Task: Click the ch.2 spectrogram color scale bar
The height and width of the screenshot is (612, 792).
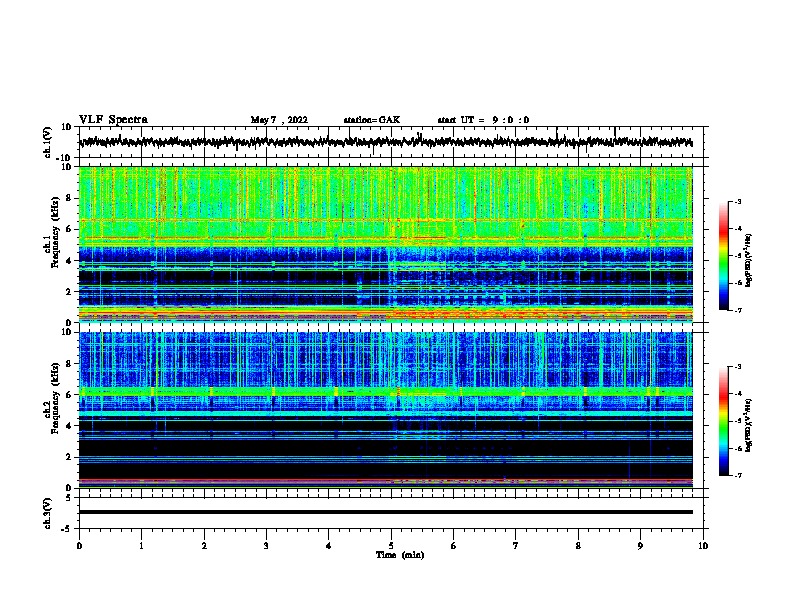Action: [x=724, y=421]
